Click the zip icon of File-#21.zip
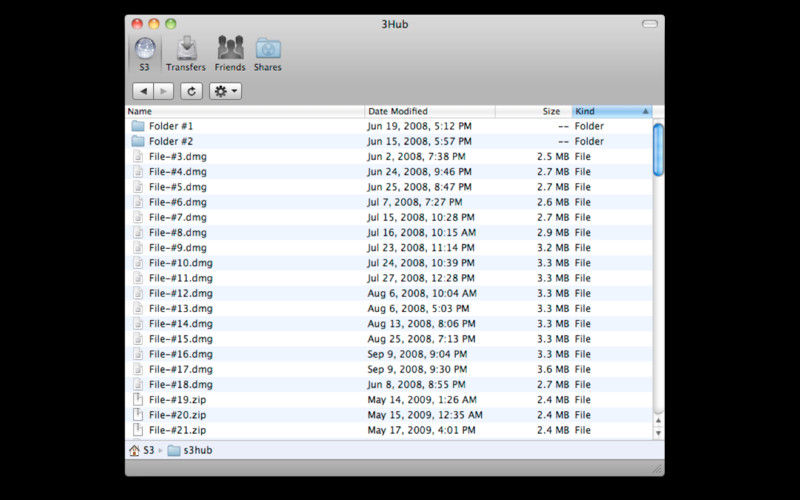 coord(138,430)
